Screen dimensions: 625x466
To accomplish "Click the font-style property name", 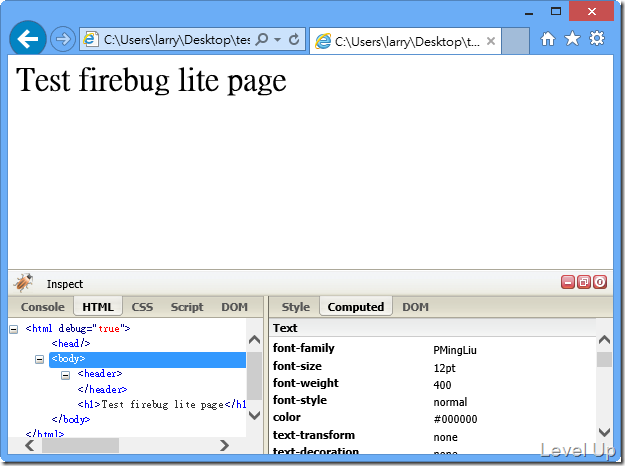I will [300, 400].
